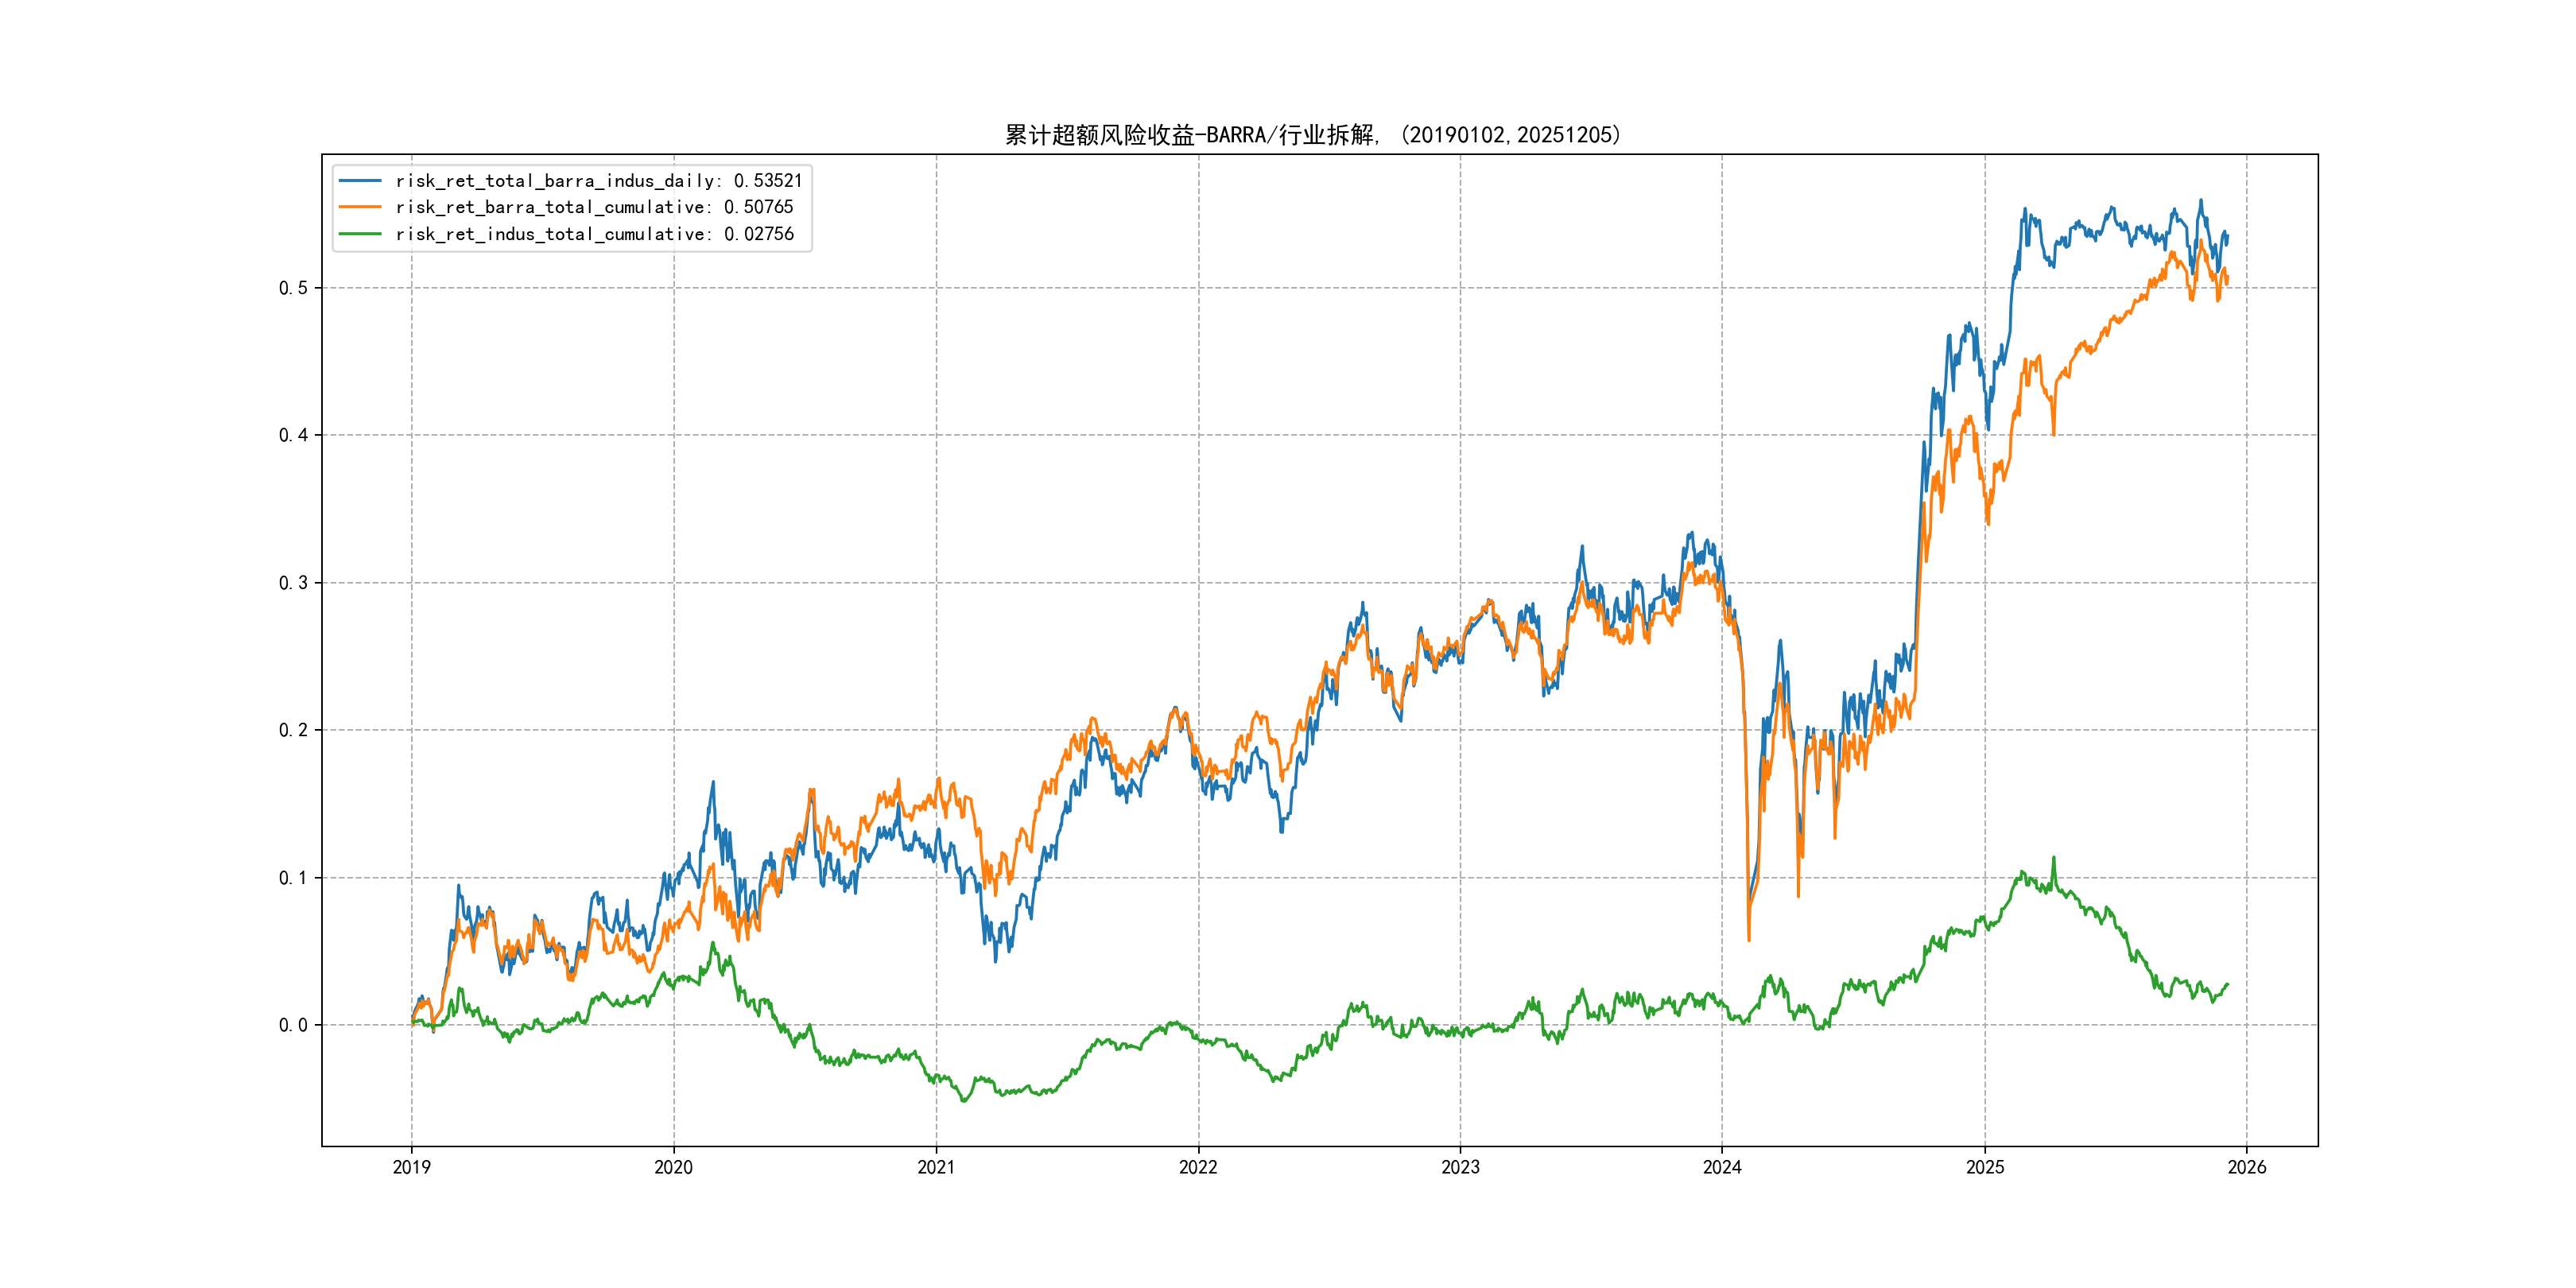This screenshot has width=2576, height=1288.
Task: Click the 0.3 y-axis tick label
Action: click(x=293, y=583)
